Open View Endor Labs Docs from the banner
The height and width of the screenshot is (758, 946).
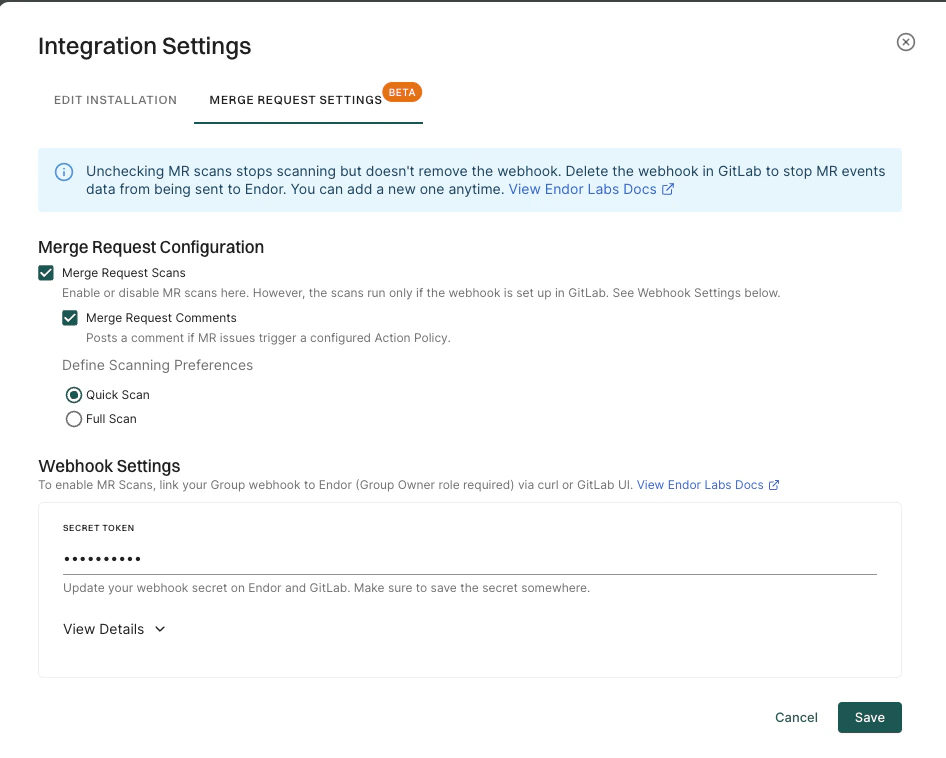point(582,189)
